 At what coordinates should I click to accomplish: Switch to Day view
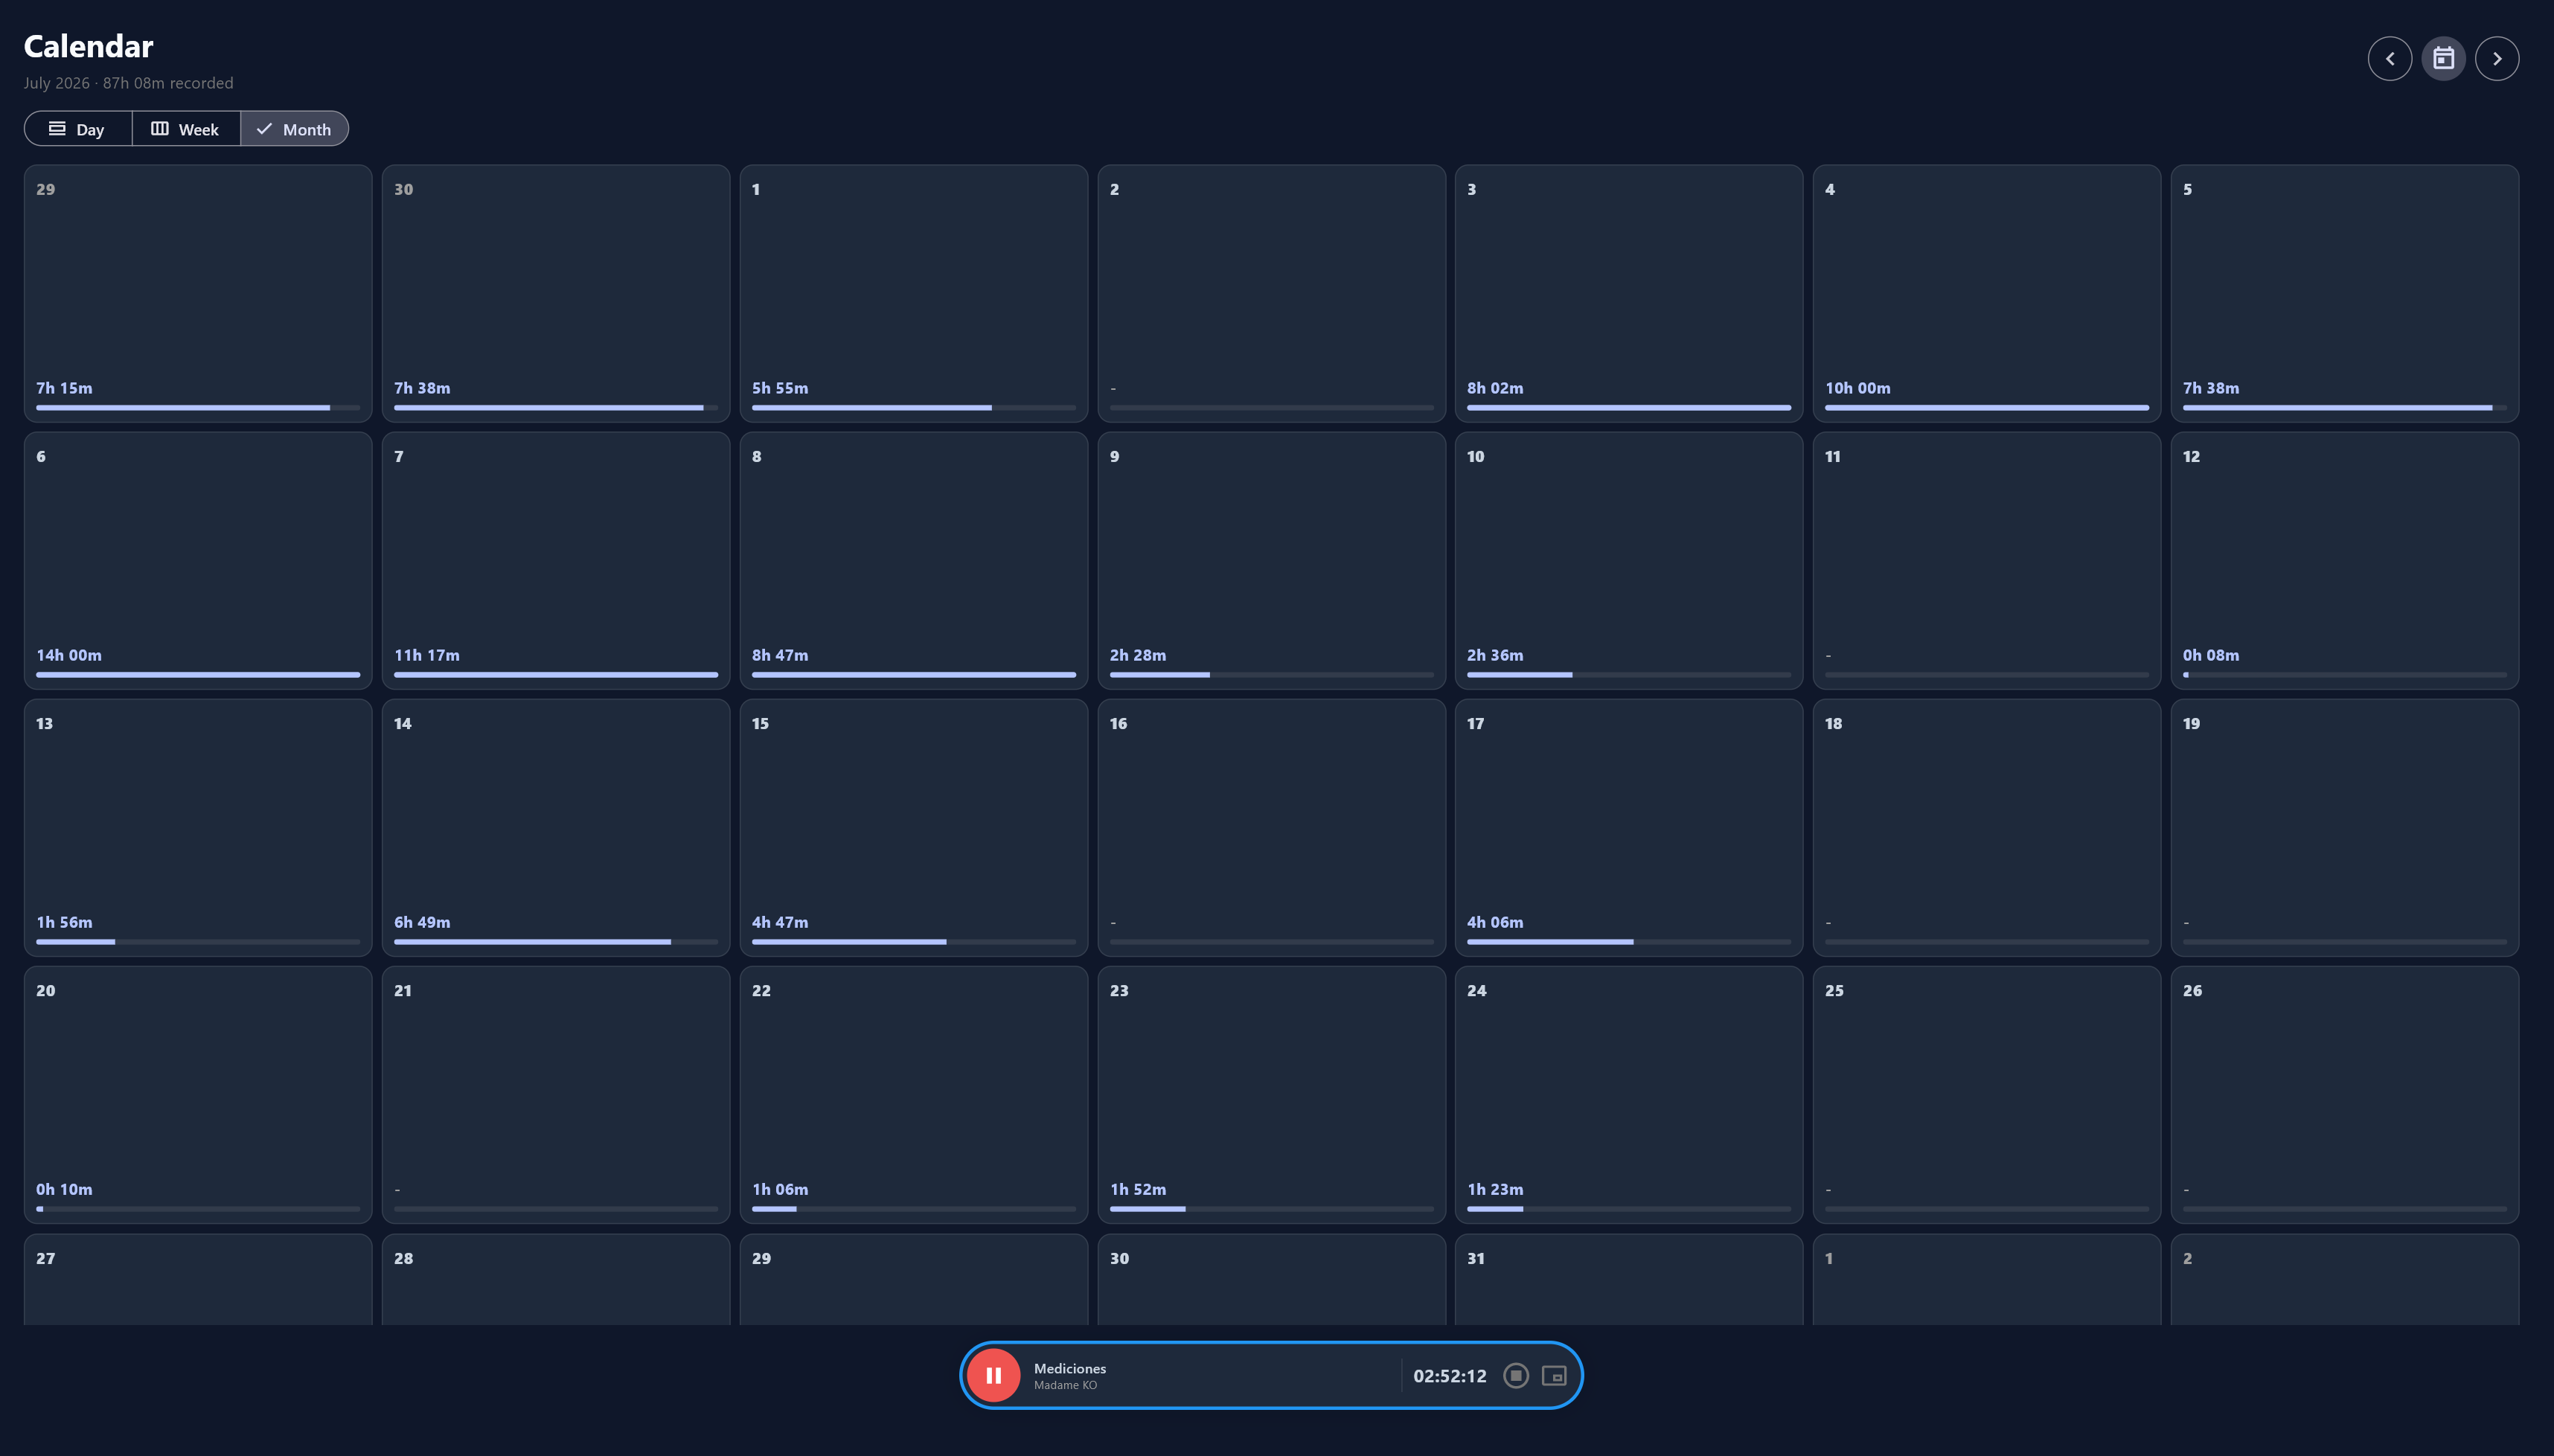coord(77,129)
